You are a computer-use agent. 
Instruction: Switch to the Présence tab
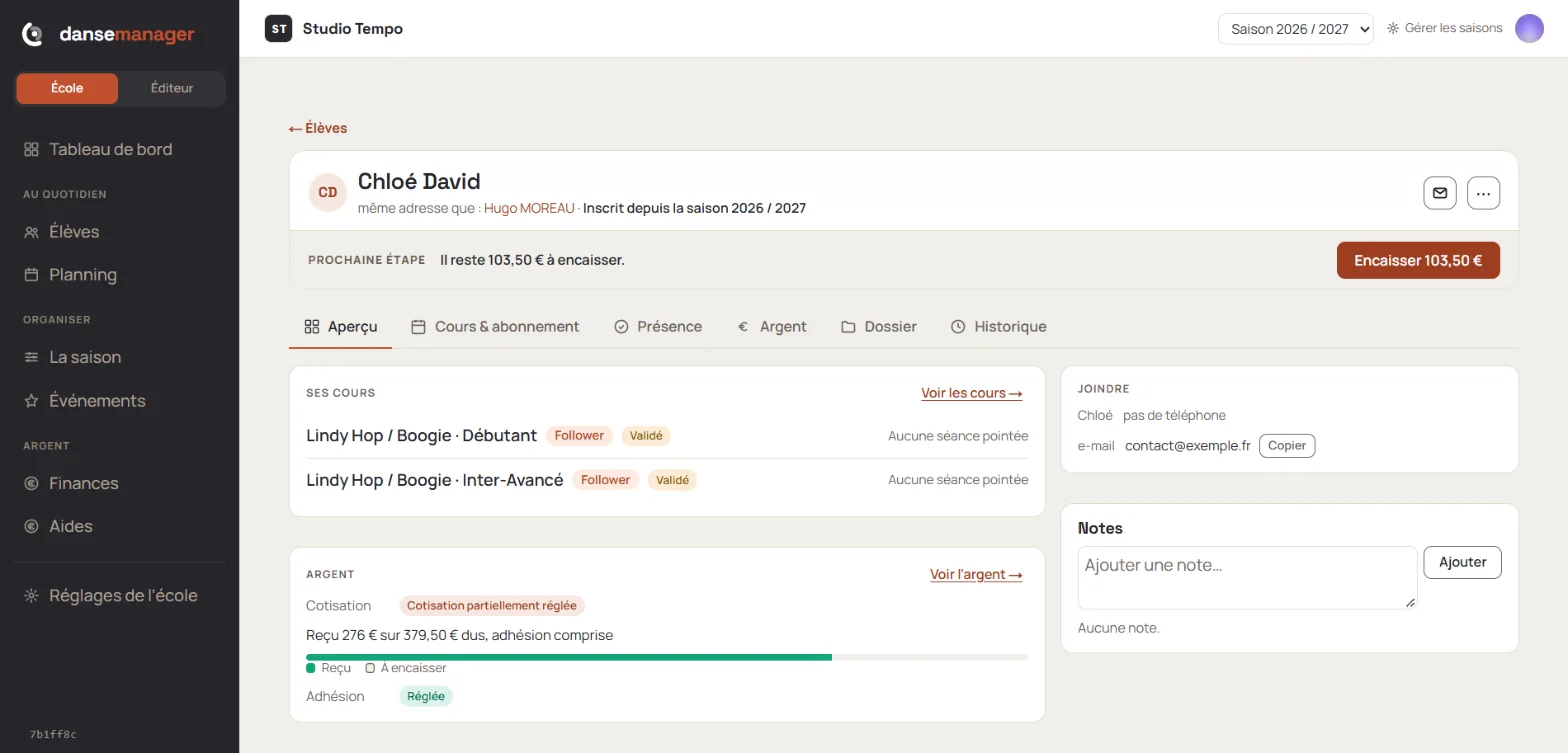[x=658, y=327]
